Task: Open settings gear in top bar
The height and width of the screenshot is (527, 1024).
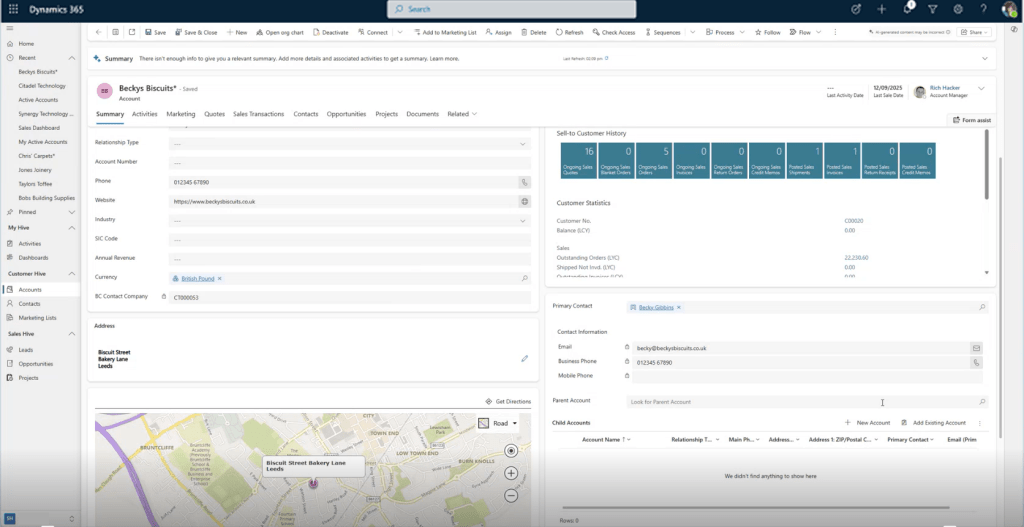Action: 958,9
